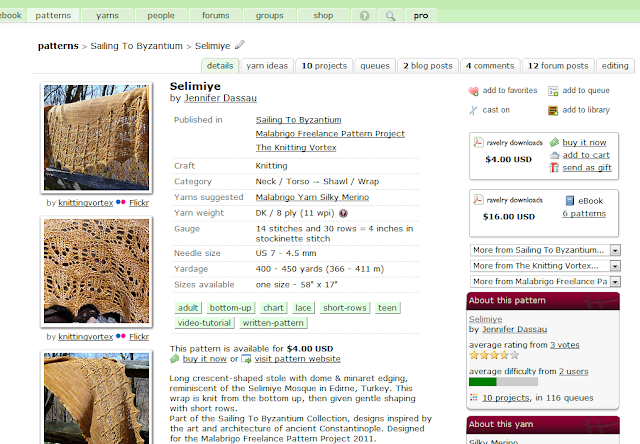
Task: Switch to the 2 blog posts tab
Action: (x=428, y=66)
